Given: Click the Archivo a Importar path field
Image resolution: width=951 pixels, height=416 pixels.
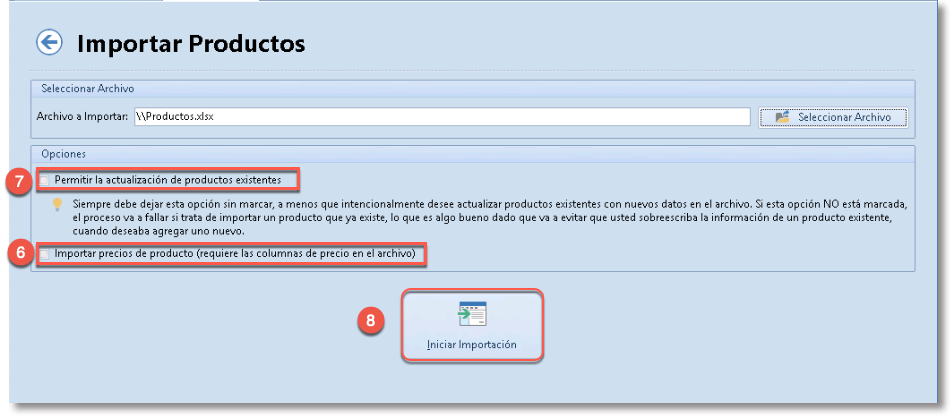Looking at the screenshot, I should pyautogui.click(x=442, y=117).
